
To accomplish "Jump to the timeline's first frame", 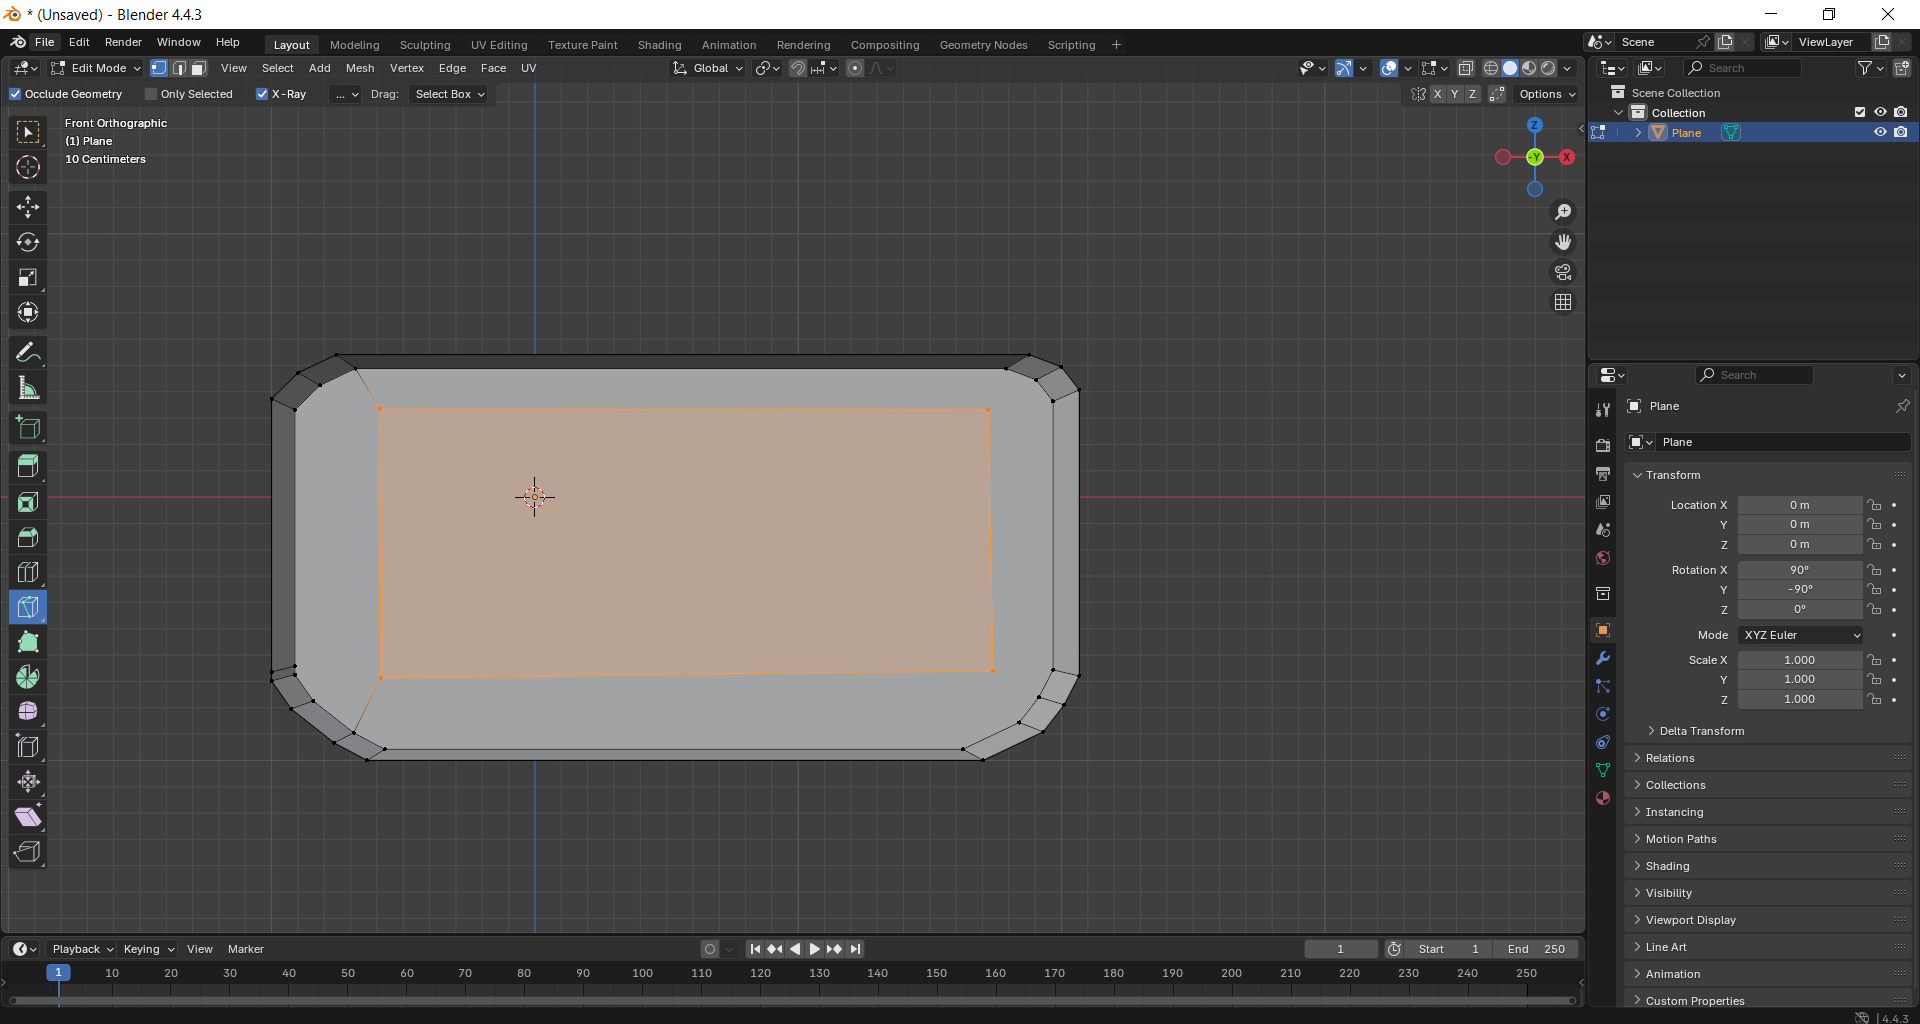I will (x=755, y=949).
